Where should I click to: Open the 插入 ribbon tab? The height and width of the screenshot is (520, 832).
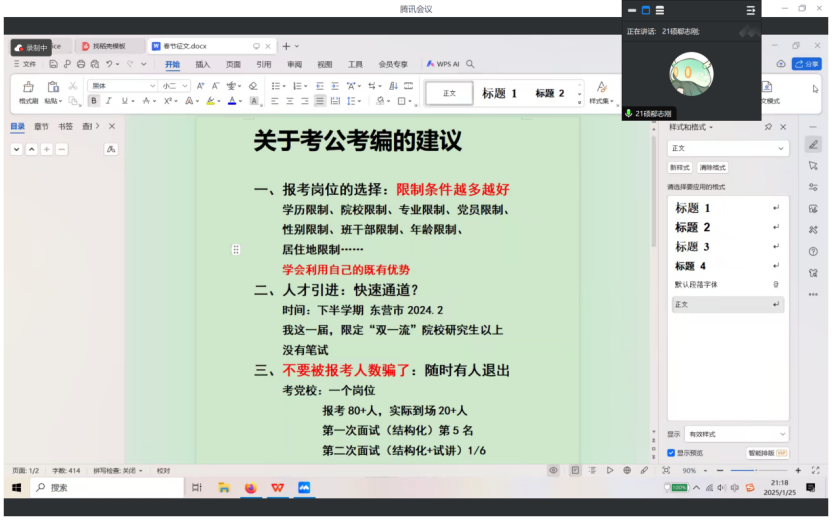(x=203, y=64)
